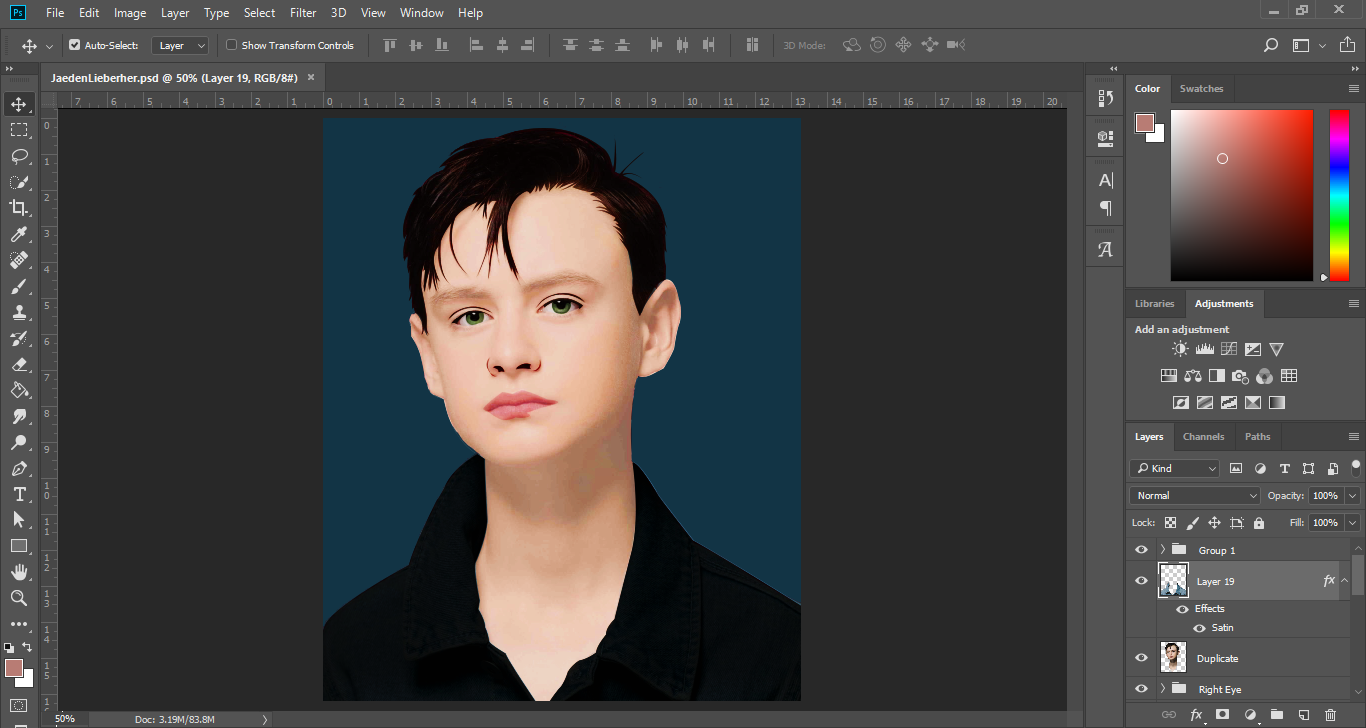Select the Hand tool
The image size is (1366, 728).
(x=19, y=572)
